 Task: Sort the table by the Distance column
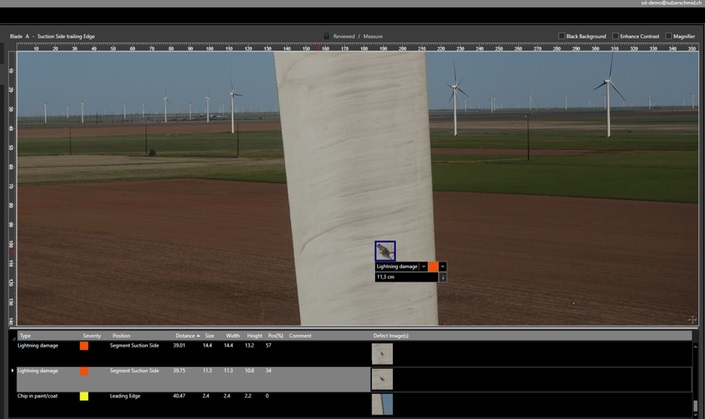187,335
